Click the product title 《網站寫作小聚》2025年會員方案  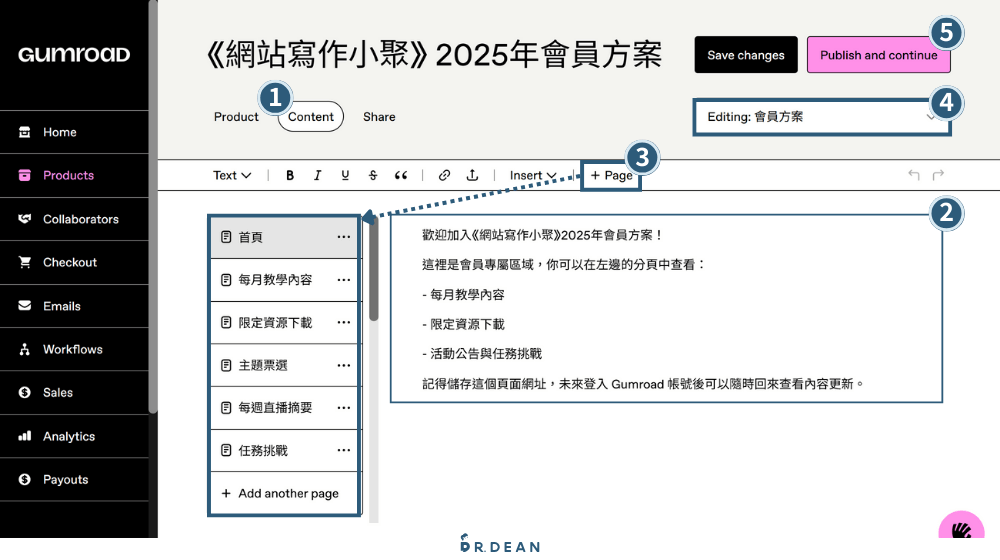pos(434,55)
